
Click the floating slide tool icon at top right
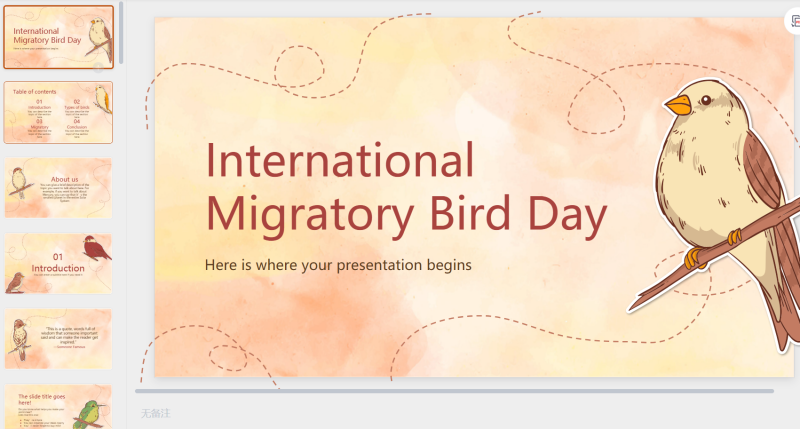(x=793, y=21)
